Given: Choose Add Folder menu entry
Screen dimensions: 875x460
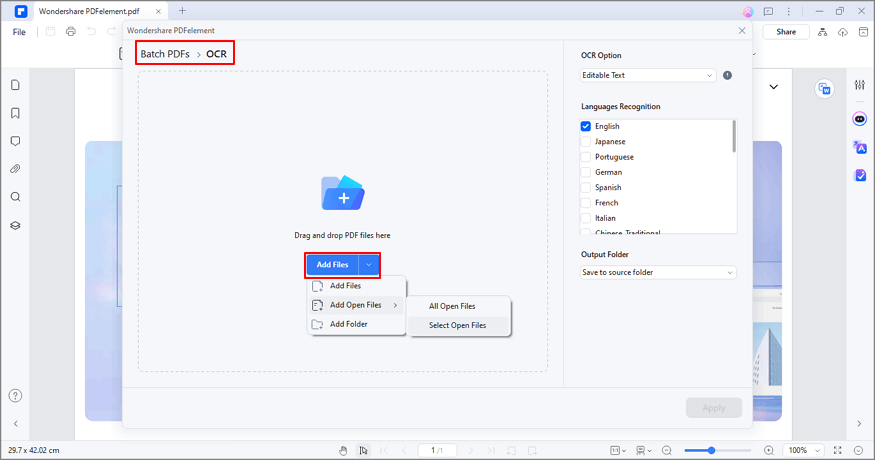Looking at the screenshot, I should coord(356,324).
